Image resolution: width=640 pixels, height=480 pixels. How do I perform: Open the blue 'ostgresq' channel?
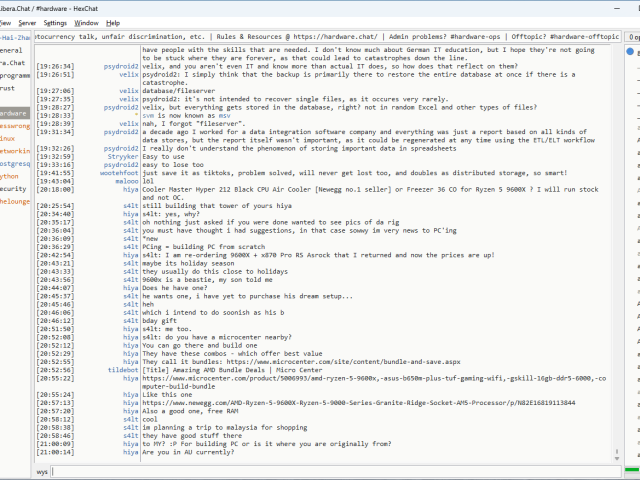15,164
